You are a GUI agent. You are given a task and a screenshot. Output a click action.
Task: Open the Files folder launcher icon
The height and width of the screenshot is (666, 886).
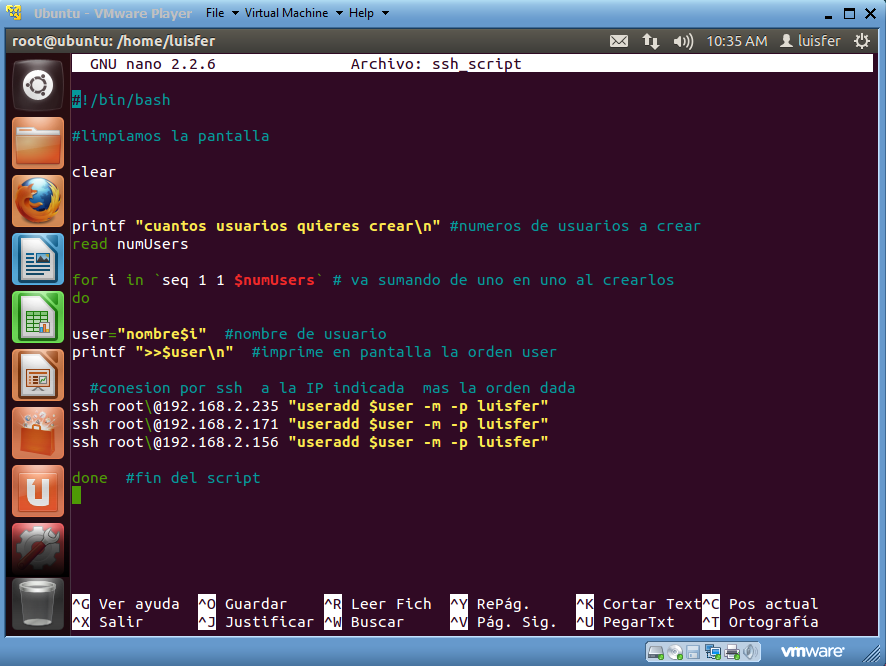click(x=37, y=144)
